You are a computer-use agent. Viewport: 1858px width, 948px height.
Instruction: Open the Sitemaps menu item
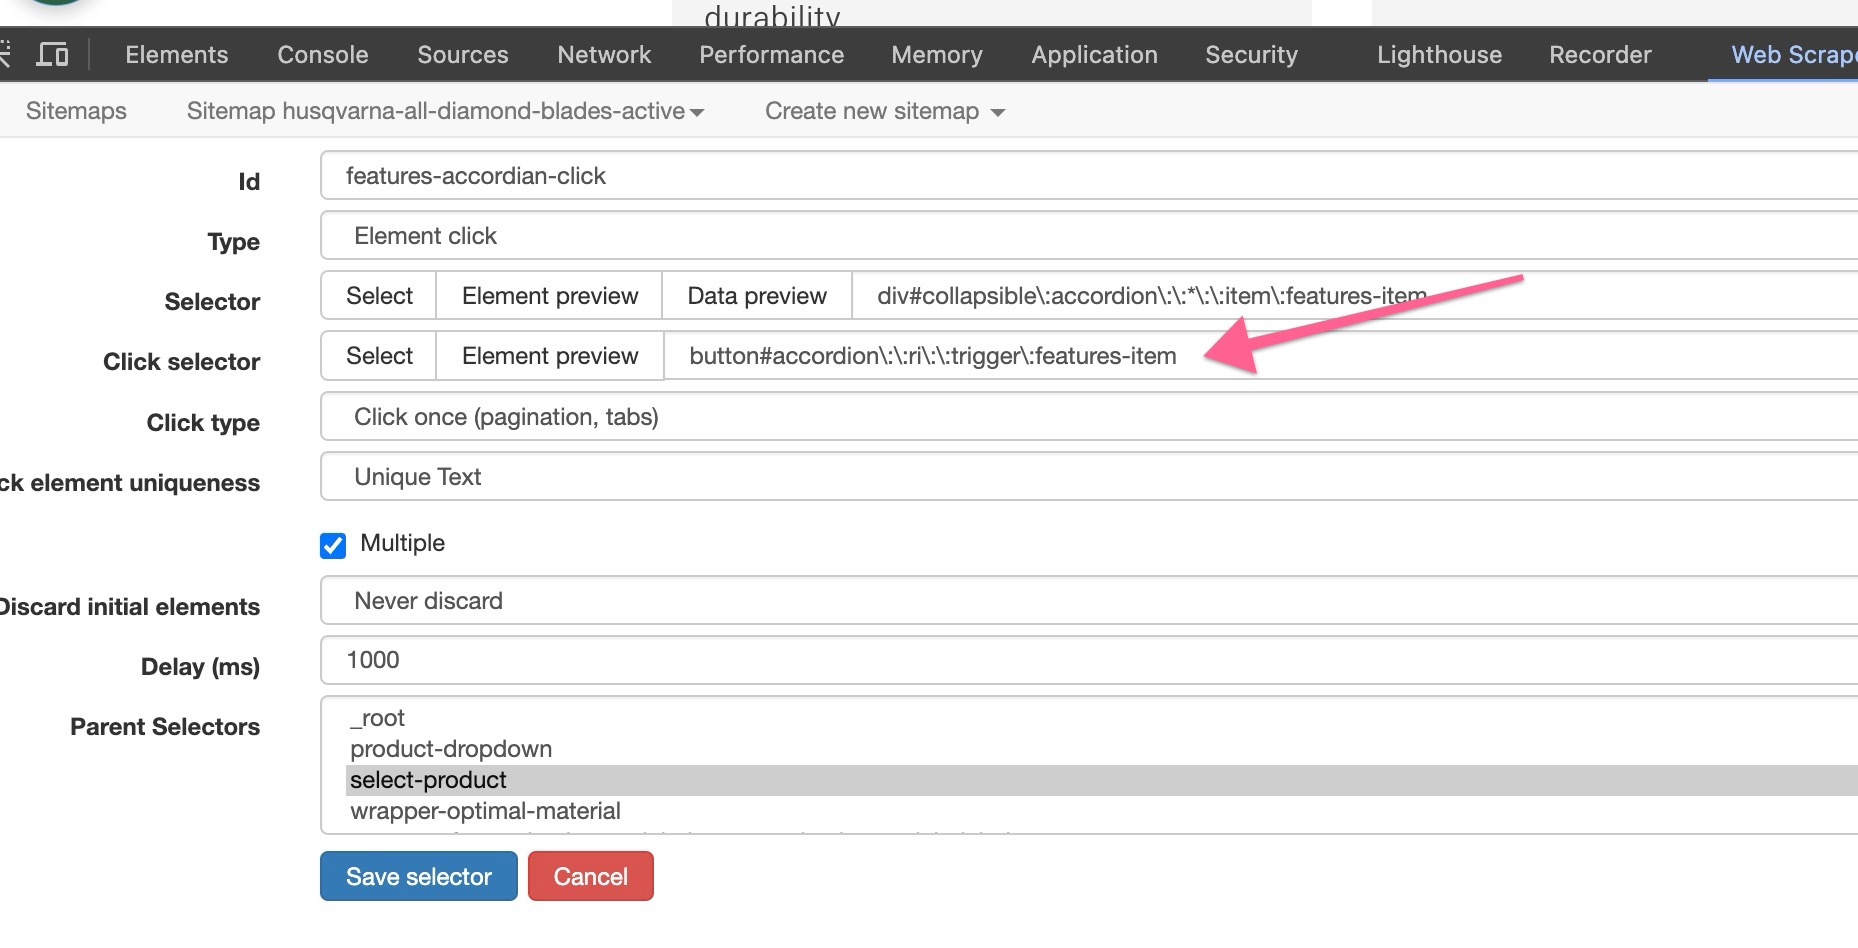click(76, 111)
